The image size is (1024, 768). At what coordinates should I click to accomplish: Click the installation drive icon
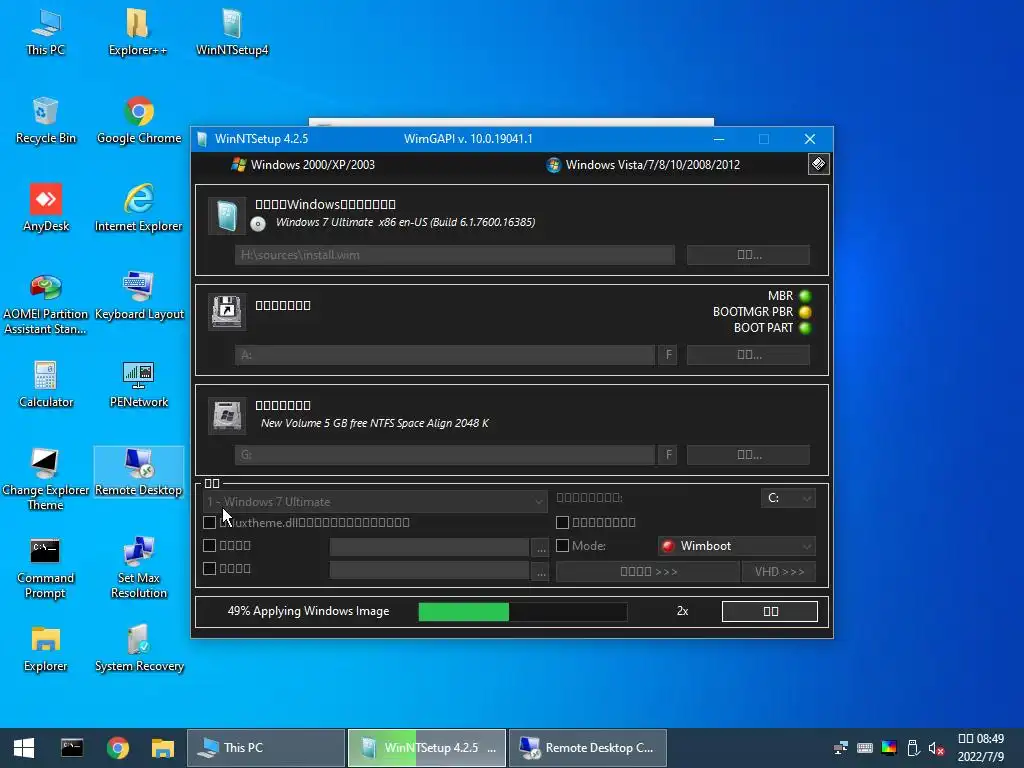point(227,415)
